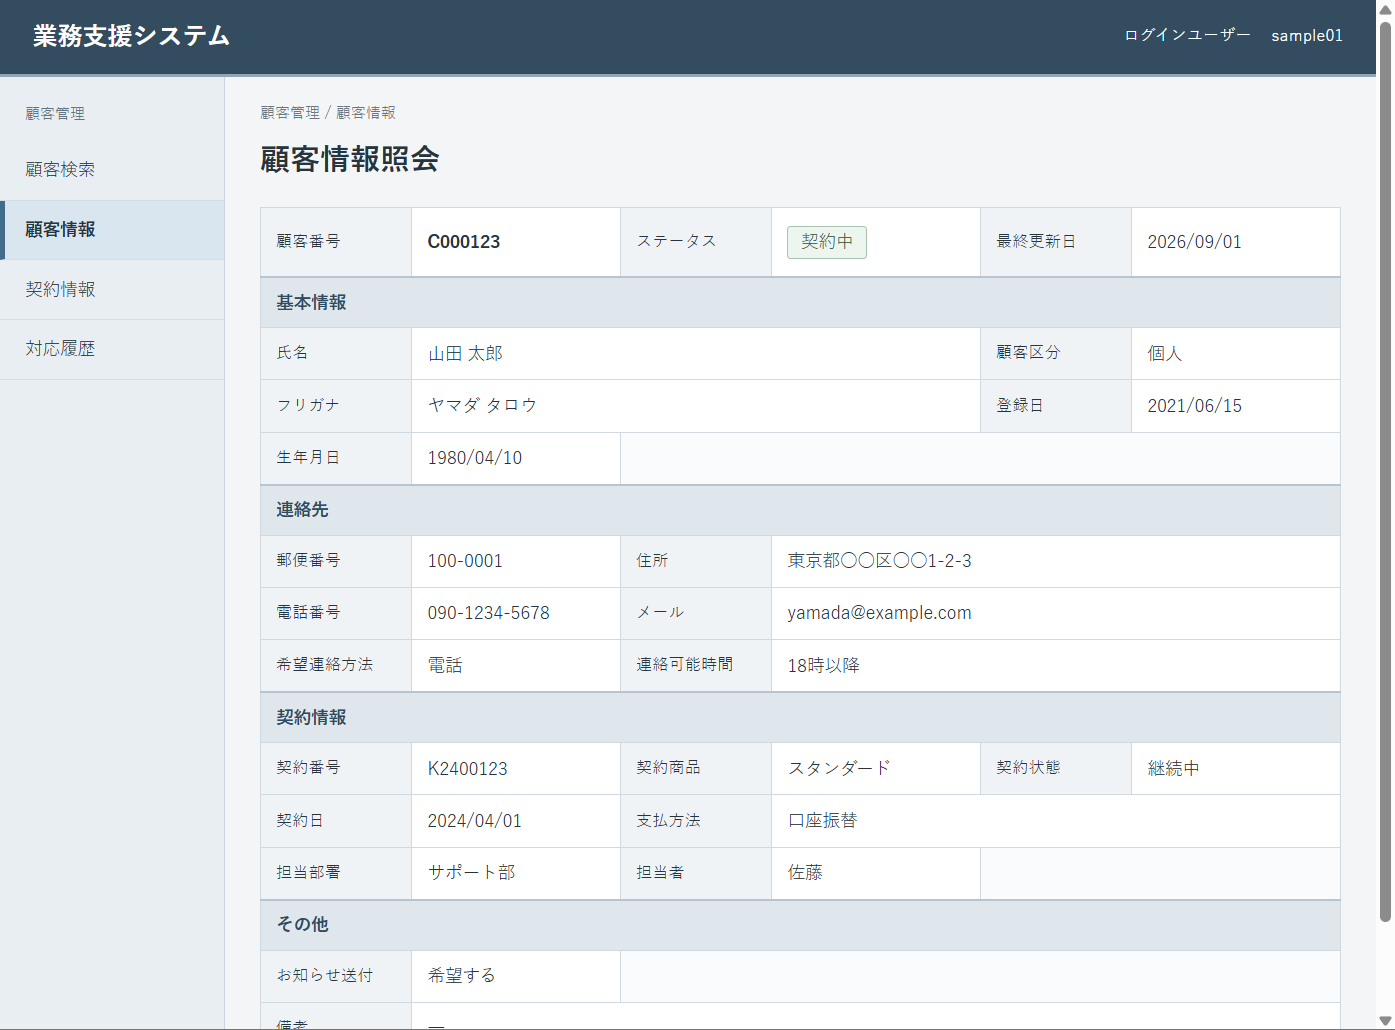The width and height of the screenshot is (1395, 1030).
Task: Click the email yamada@example.com
Action: (x=879, y=613)
